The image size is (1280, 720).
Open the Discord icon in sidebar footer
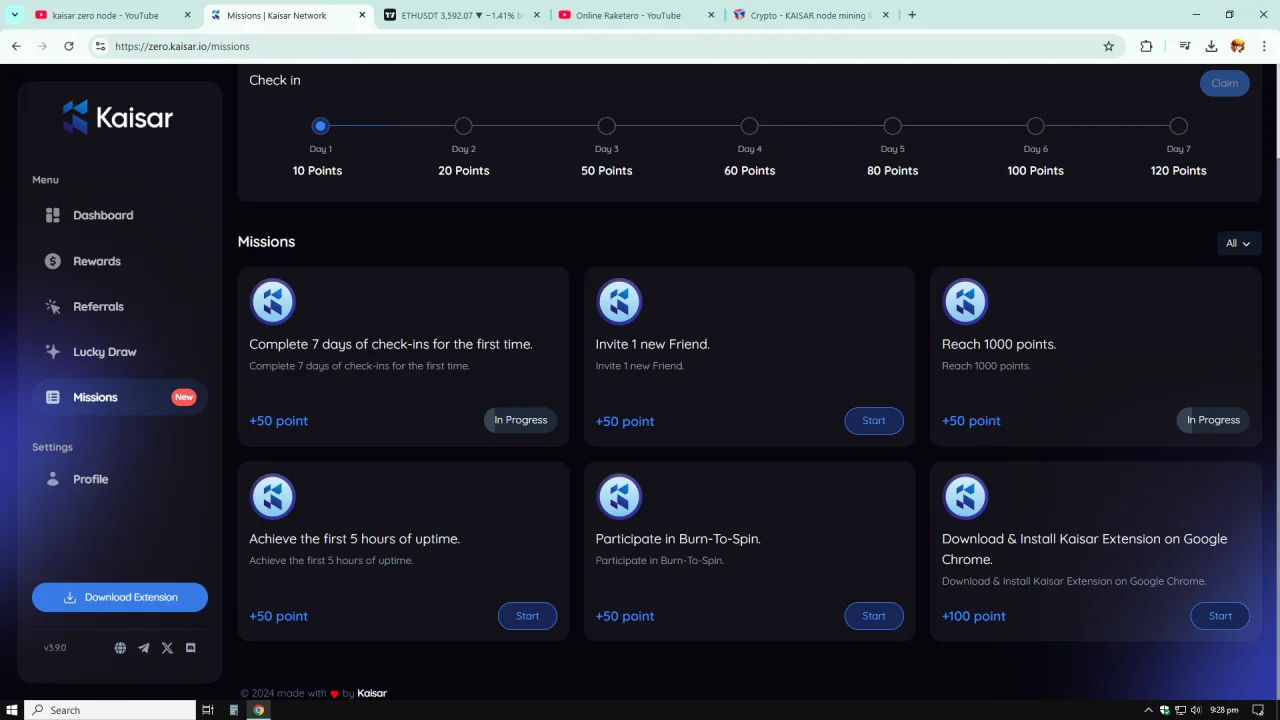pyautogui.click(x=191, y=648)
